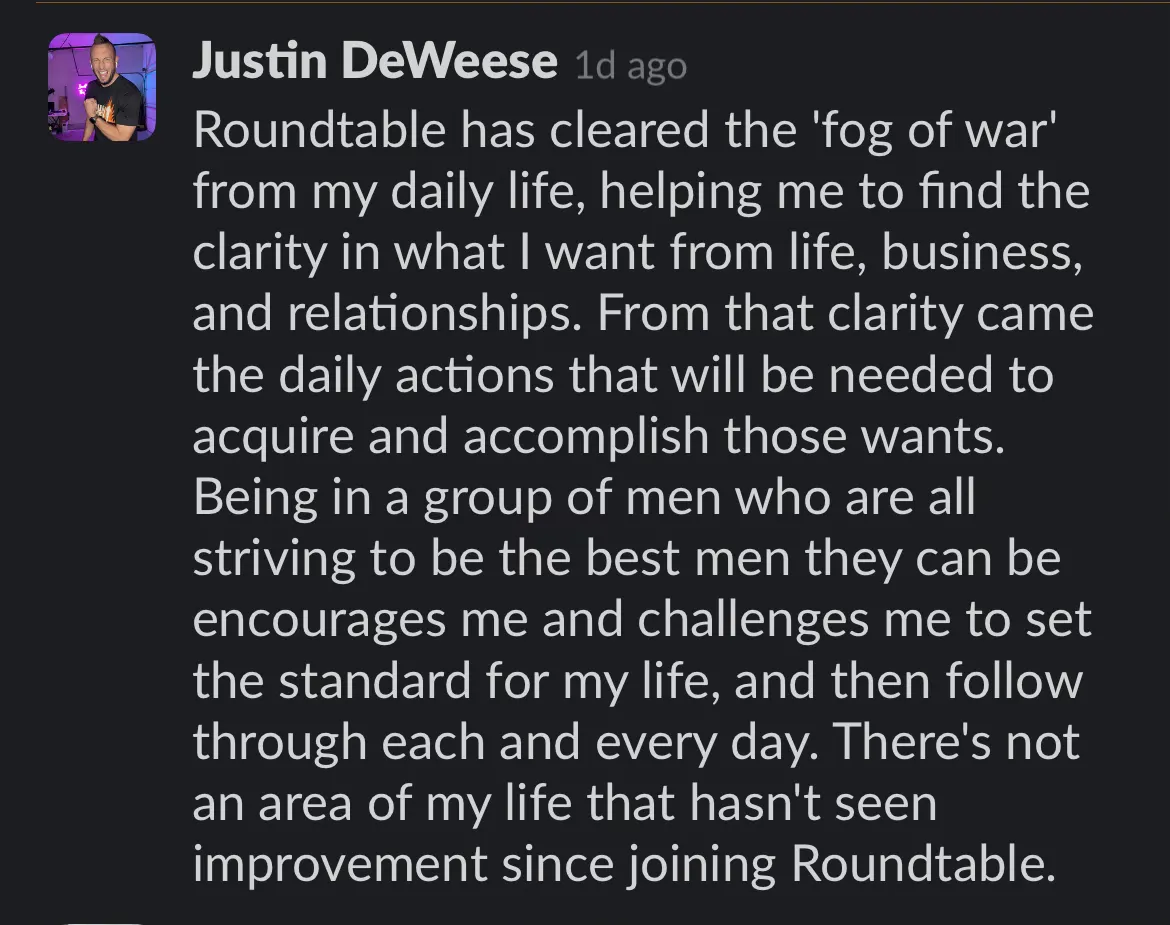Click the text 'through each and every day'
The width and height of the screenshot is (1170, 925).
(506, 743)
